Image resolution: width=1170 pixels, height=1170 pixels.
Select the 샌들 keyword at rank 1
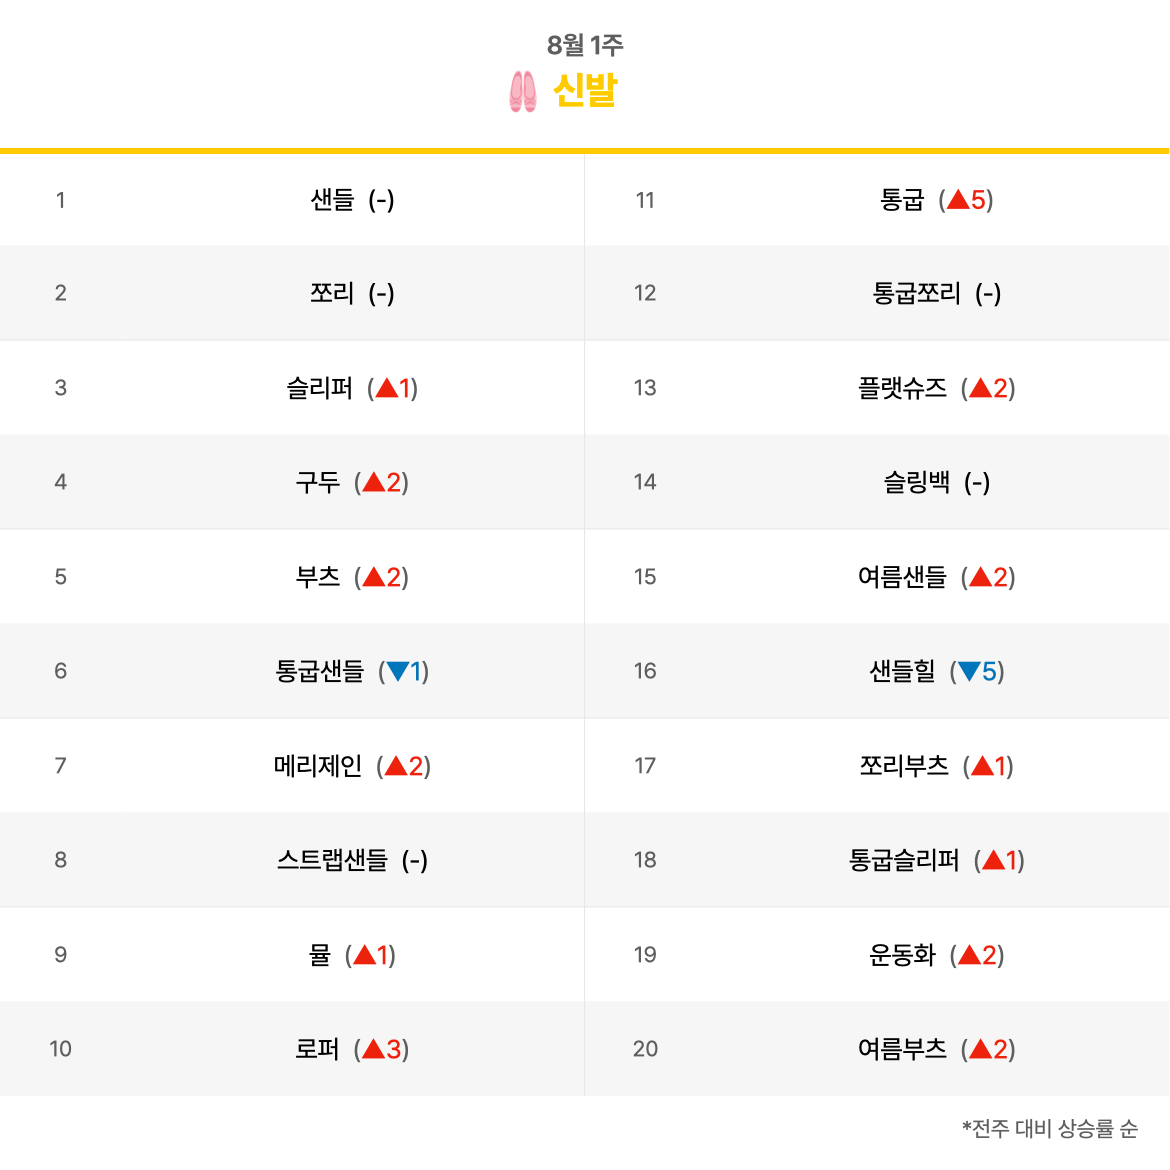[x=332, y=200]
